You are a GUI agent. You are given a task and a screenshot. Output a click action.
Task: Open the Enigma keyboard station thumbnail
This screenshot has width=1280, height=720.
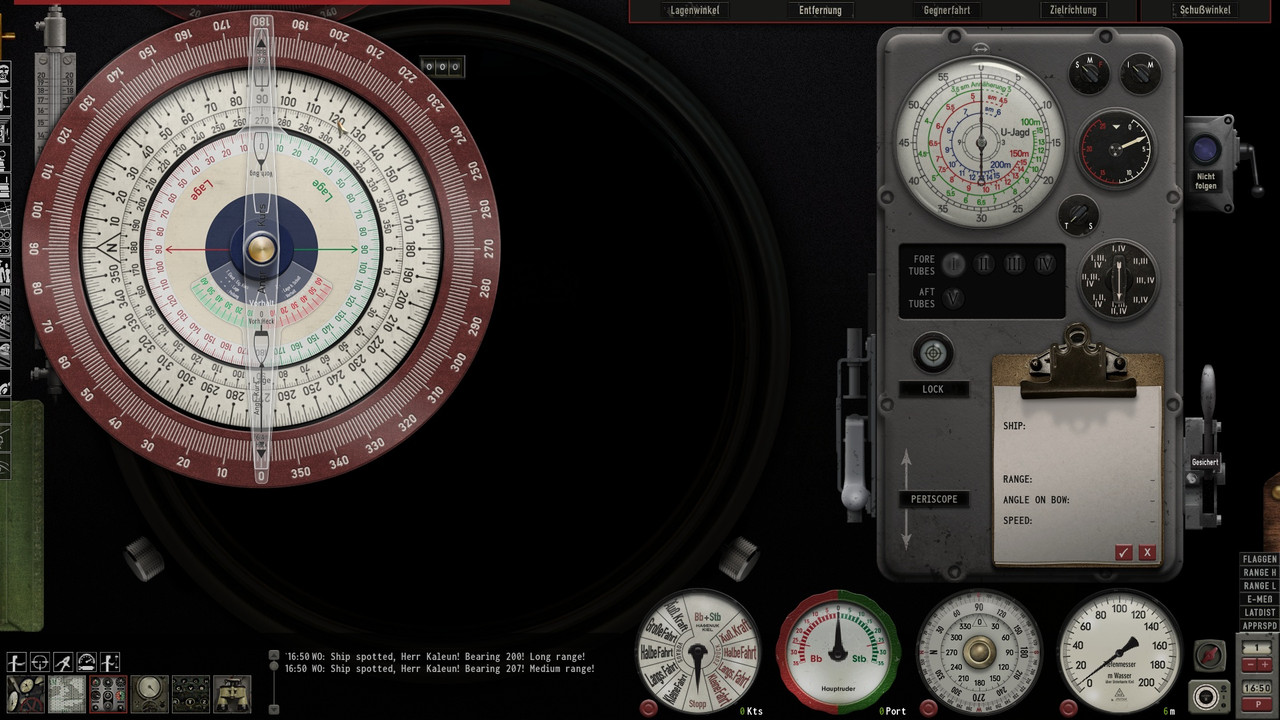(191, 694)
